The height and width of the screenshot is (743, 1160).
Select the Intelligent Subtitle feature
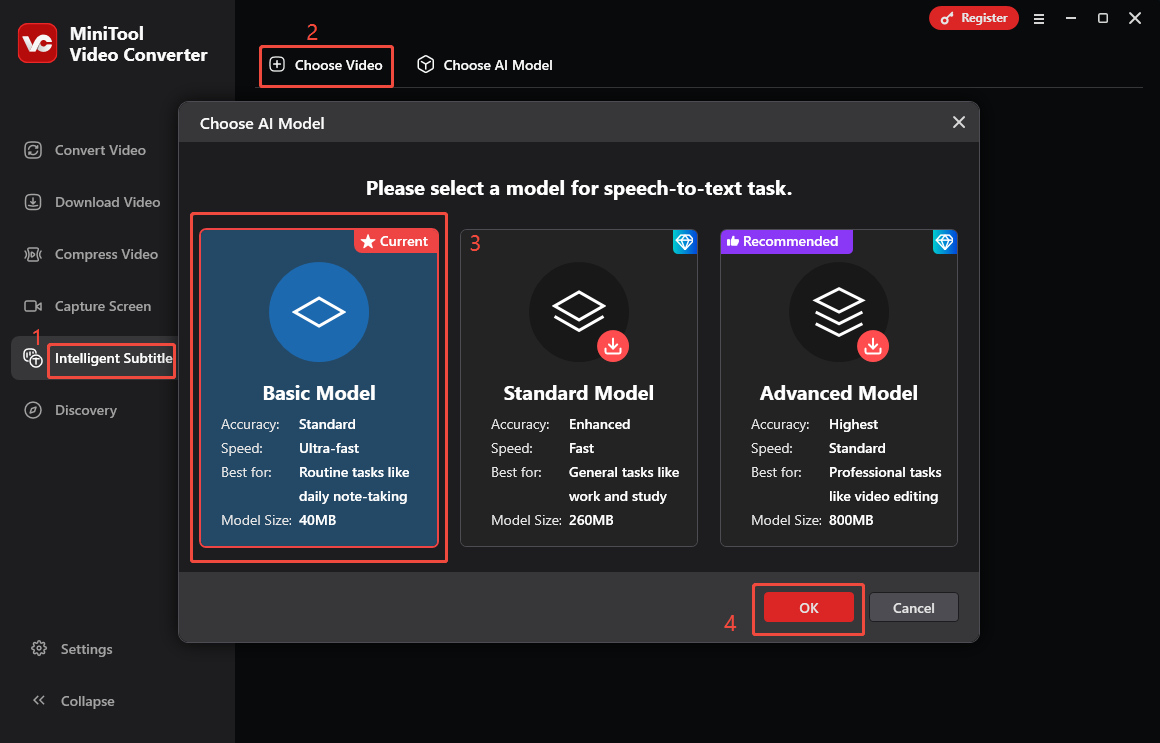coord(111,358)
